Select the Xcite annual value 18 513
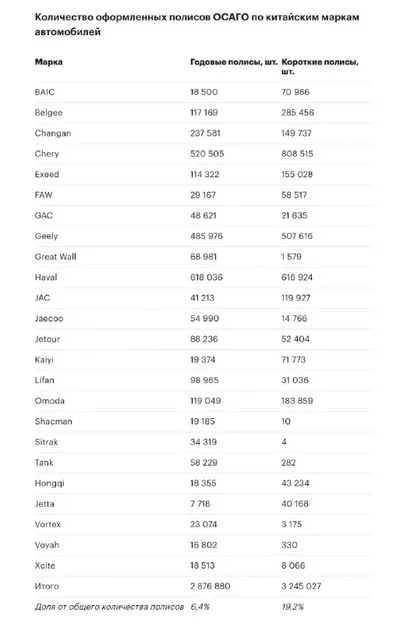Image resolution: width=400 pixels, height=624 pixels. coord(202,566)
